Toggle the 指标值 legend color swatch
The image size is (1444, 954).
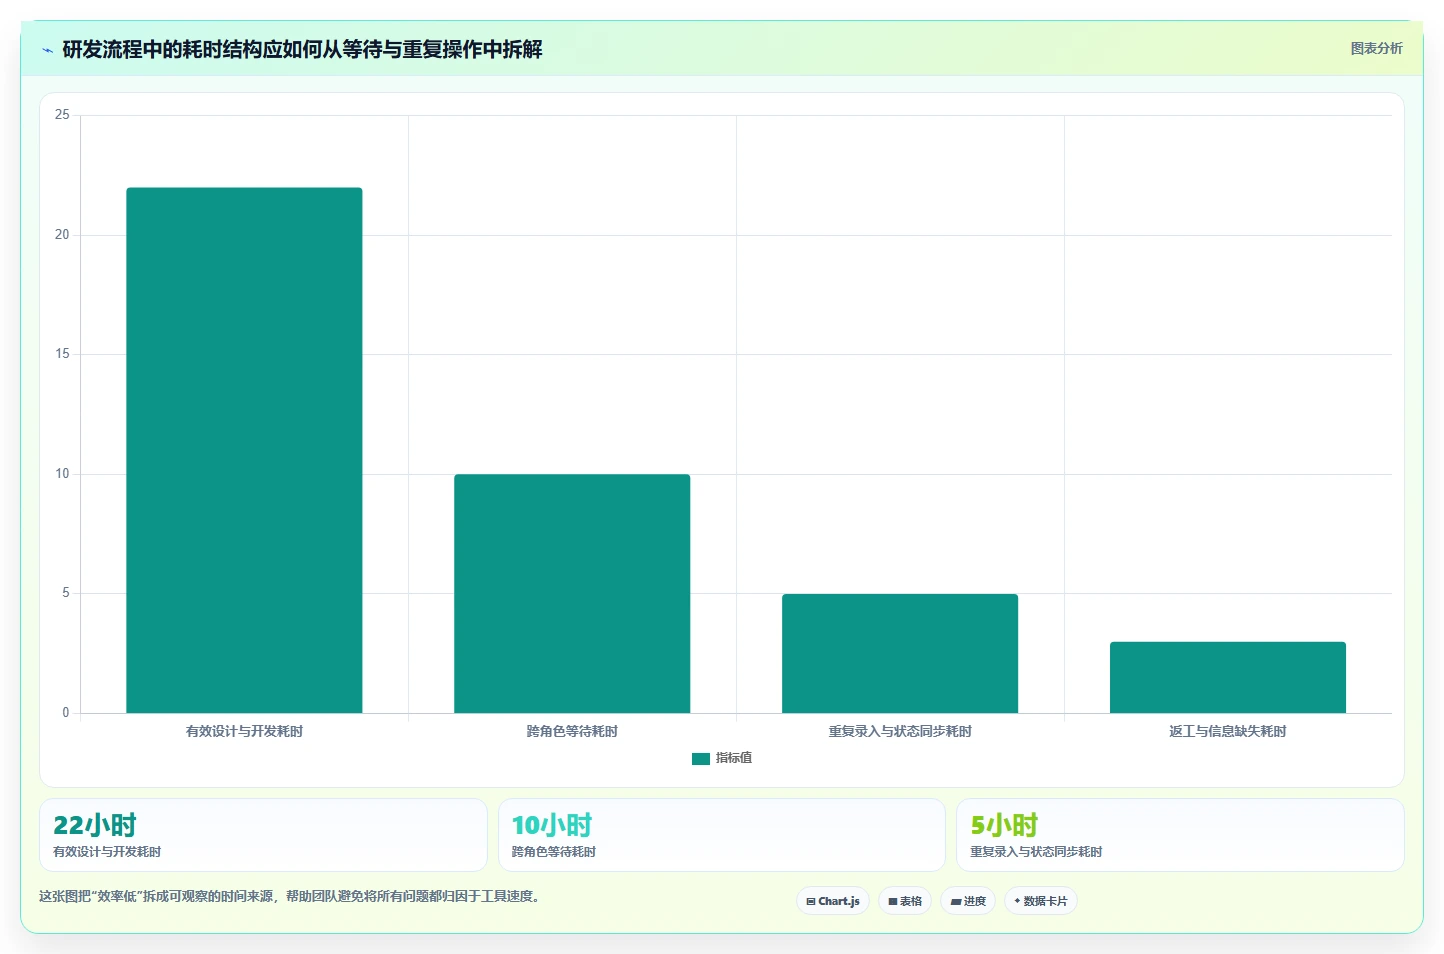tap(700, 759)
